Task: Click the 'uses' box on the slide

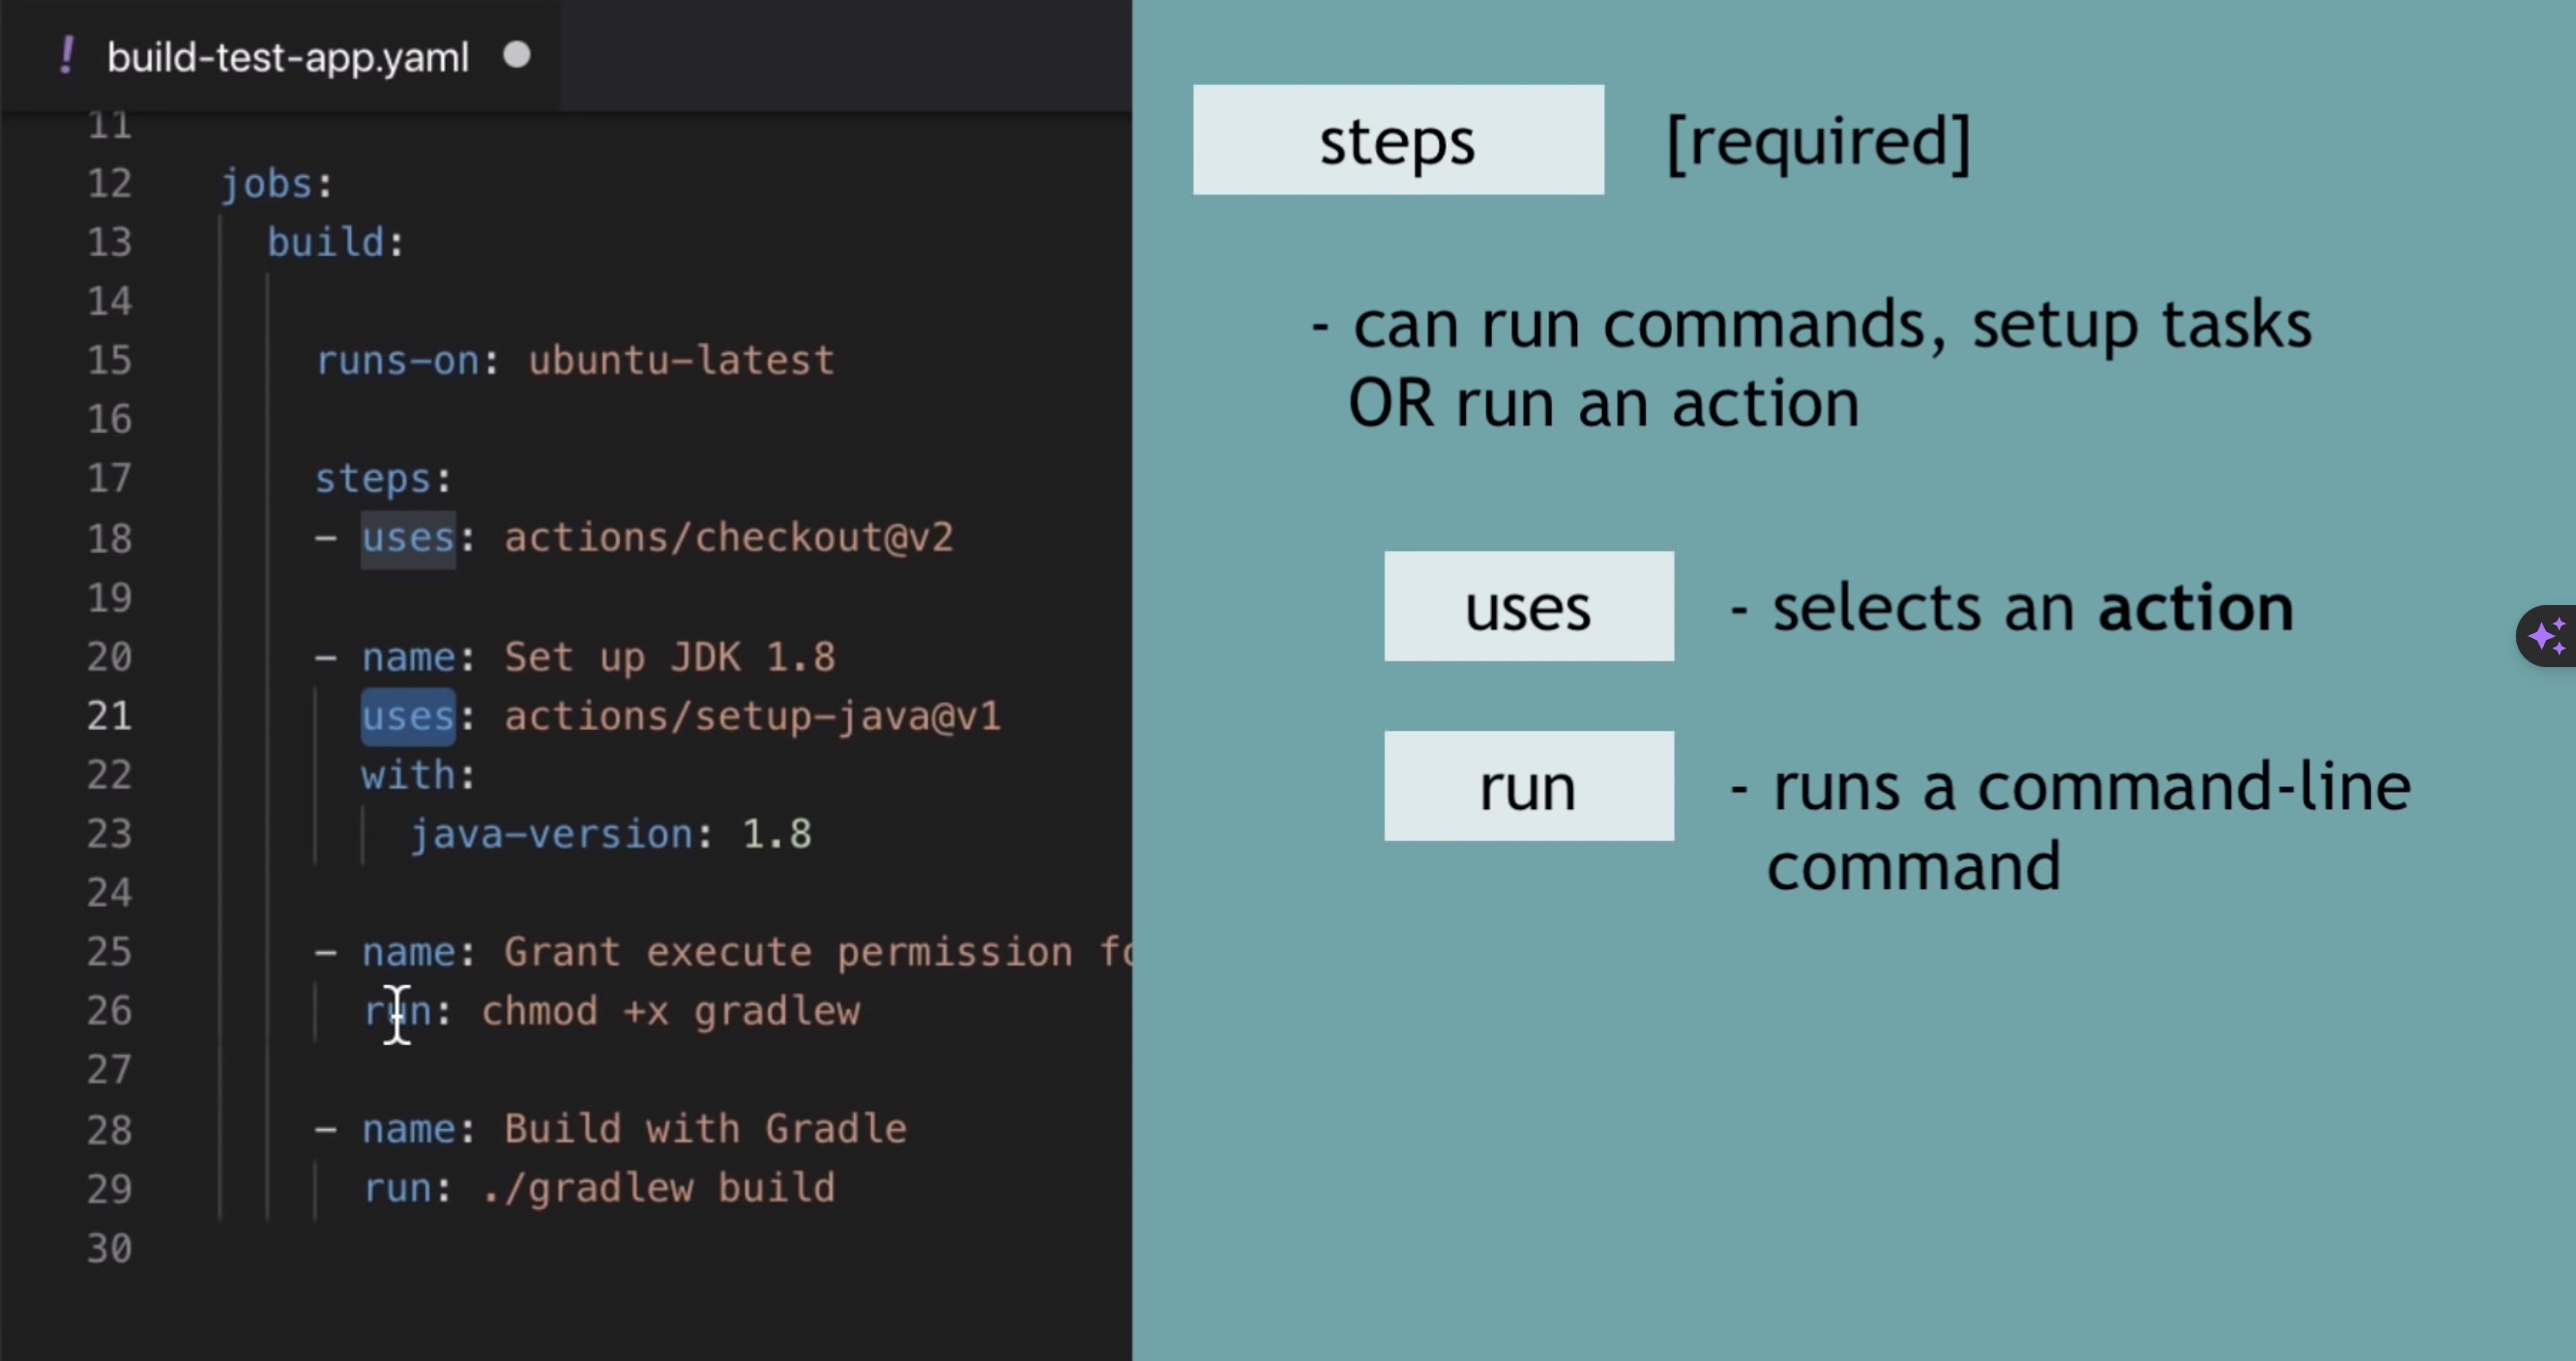Action: 1529,606
